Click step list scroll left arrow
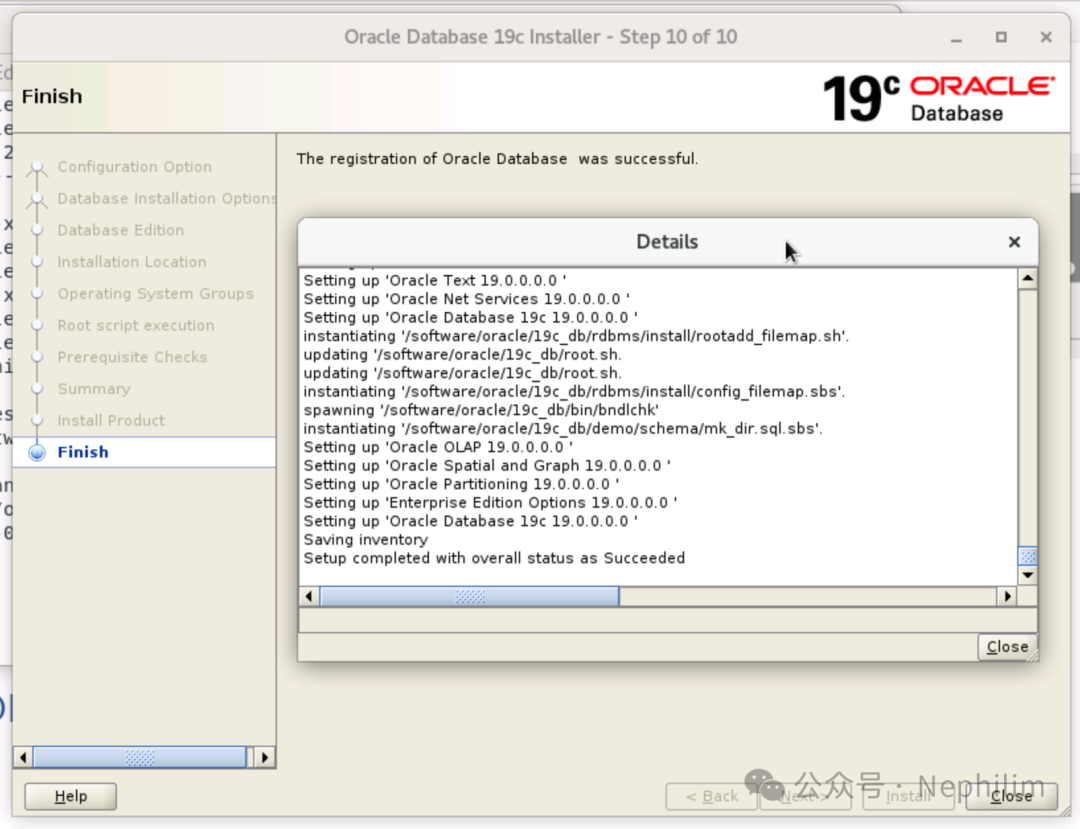The image size is (1080, 829). point(23,757)
